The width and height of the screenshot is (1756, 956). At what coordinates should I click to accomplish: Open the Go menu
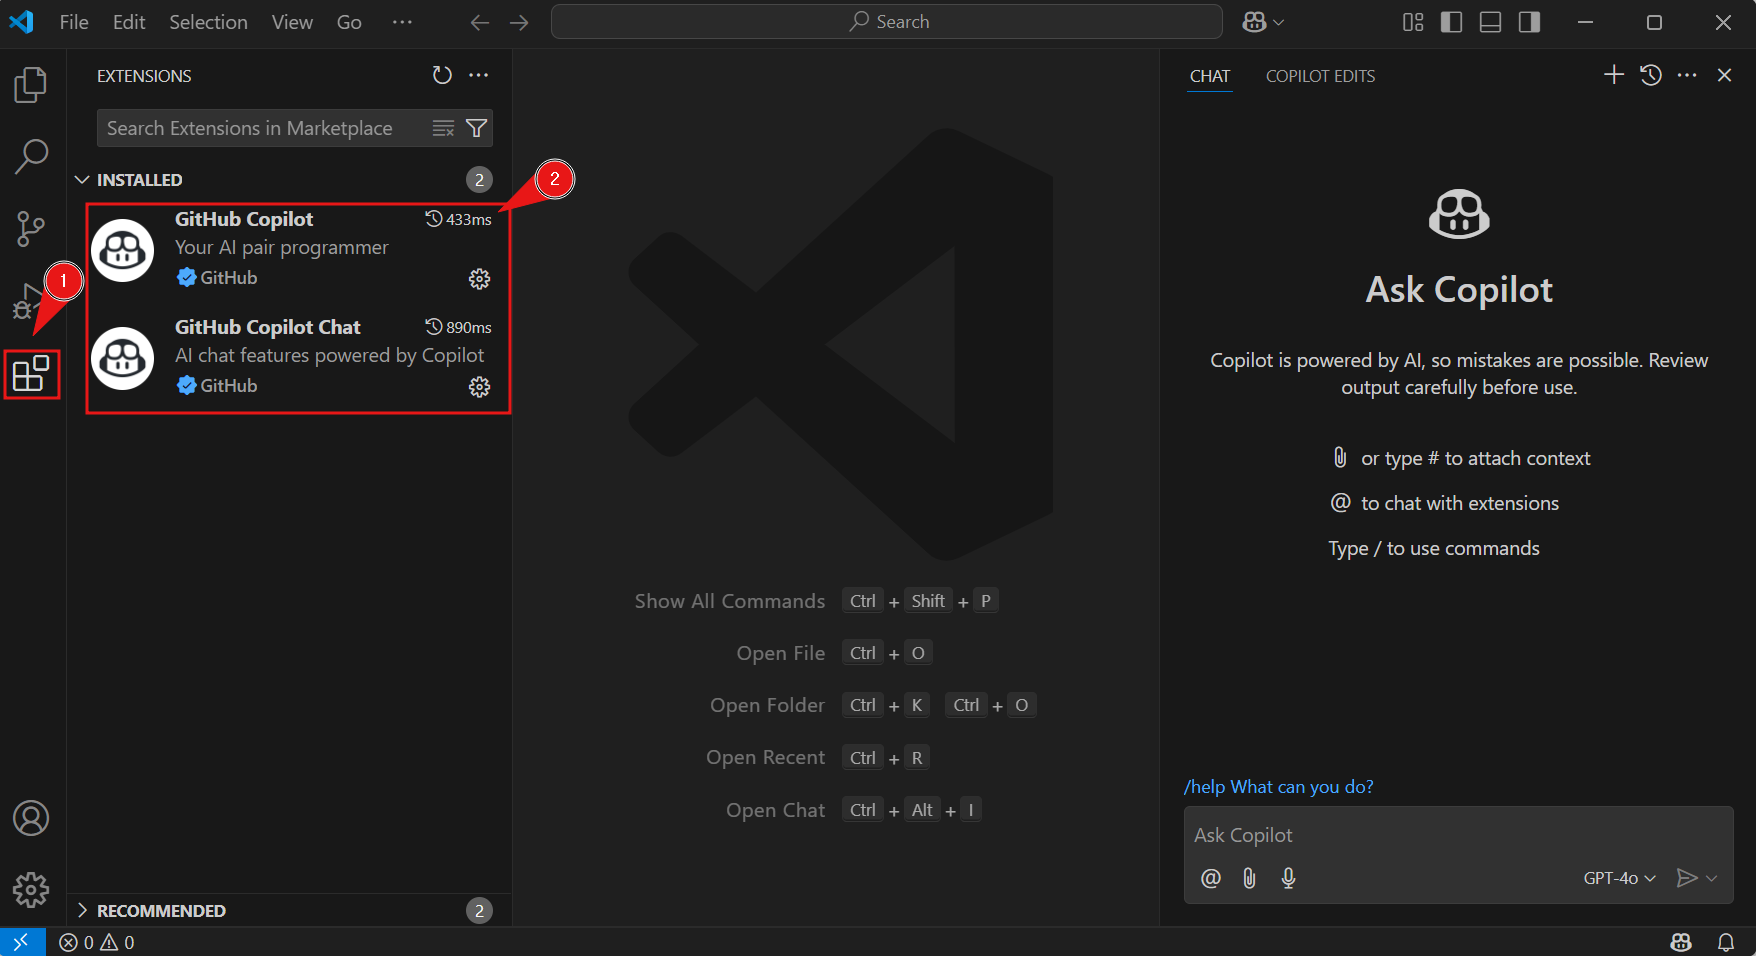point(349,22)
